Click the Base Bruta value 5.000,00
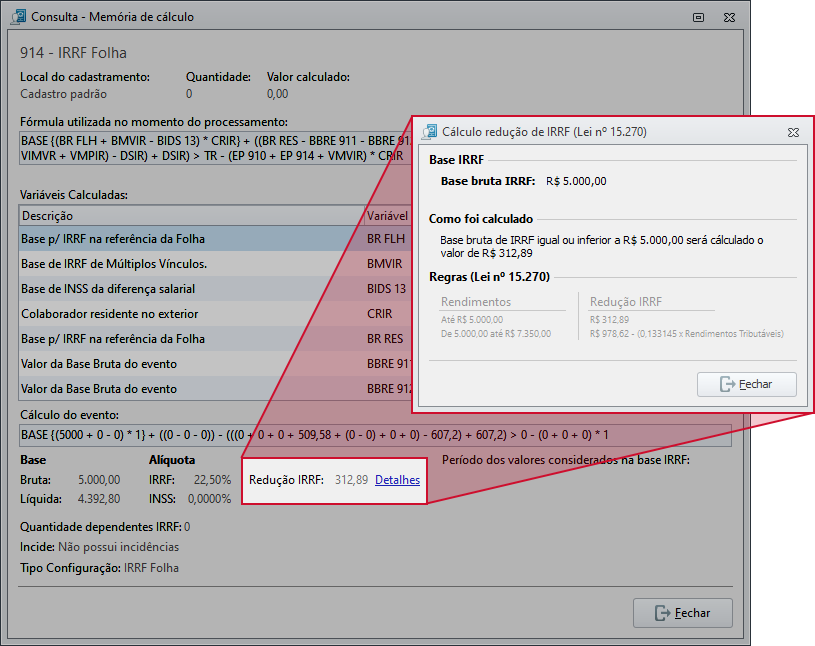The image size is (815, 646). 99,480
